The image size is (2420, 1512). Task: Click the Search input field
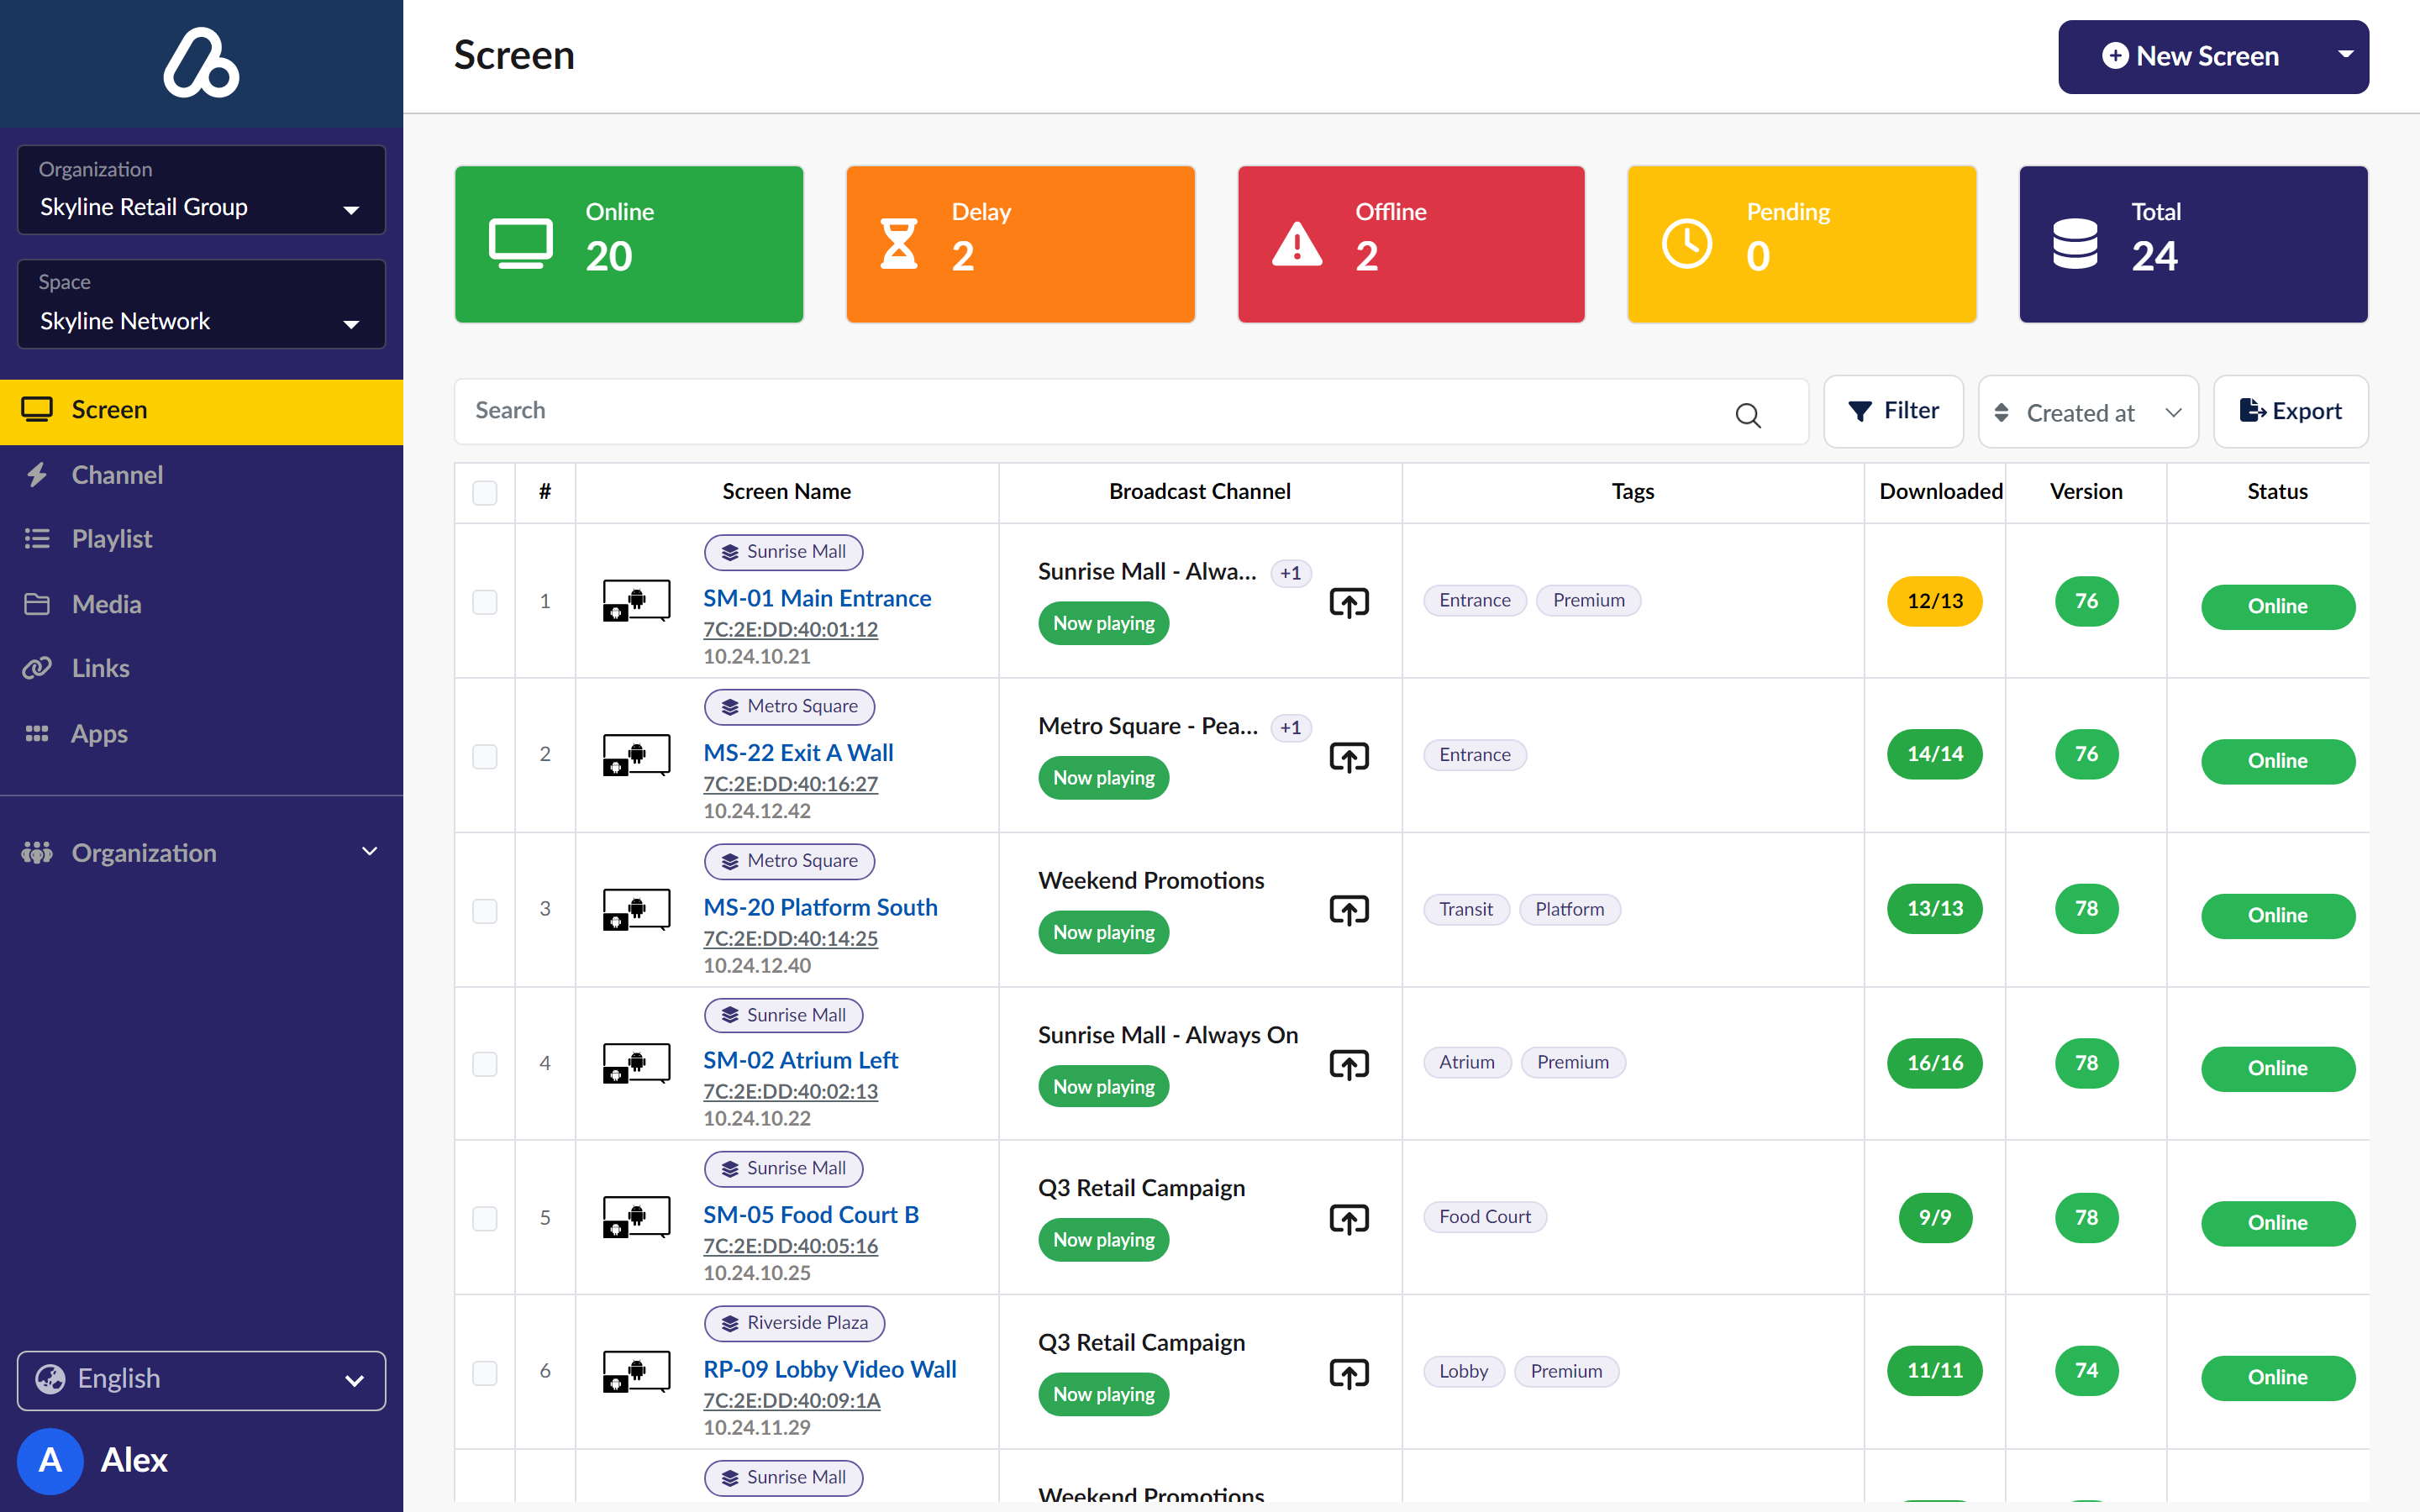pyautogui.click(x=1131, y=411)
